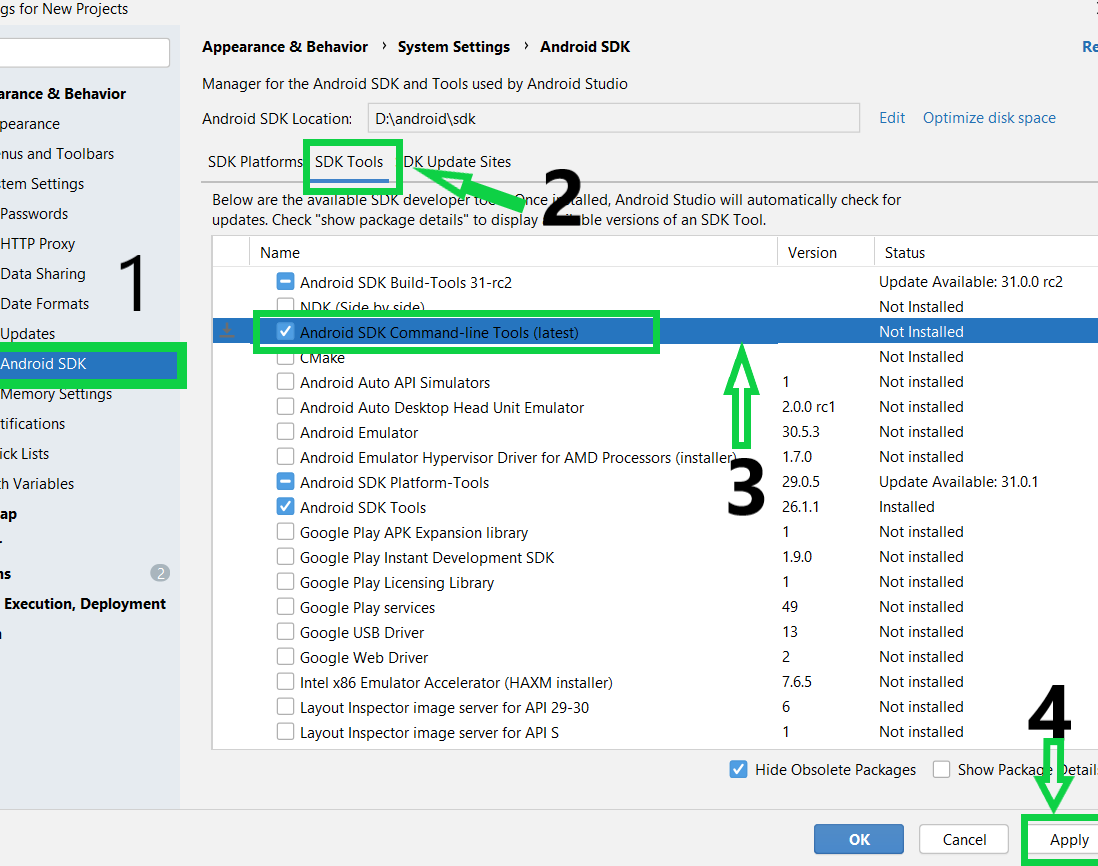Click System Settings in the breadcrumb
1098x866 pixels.
(x=454, y=47)
